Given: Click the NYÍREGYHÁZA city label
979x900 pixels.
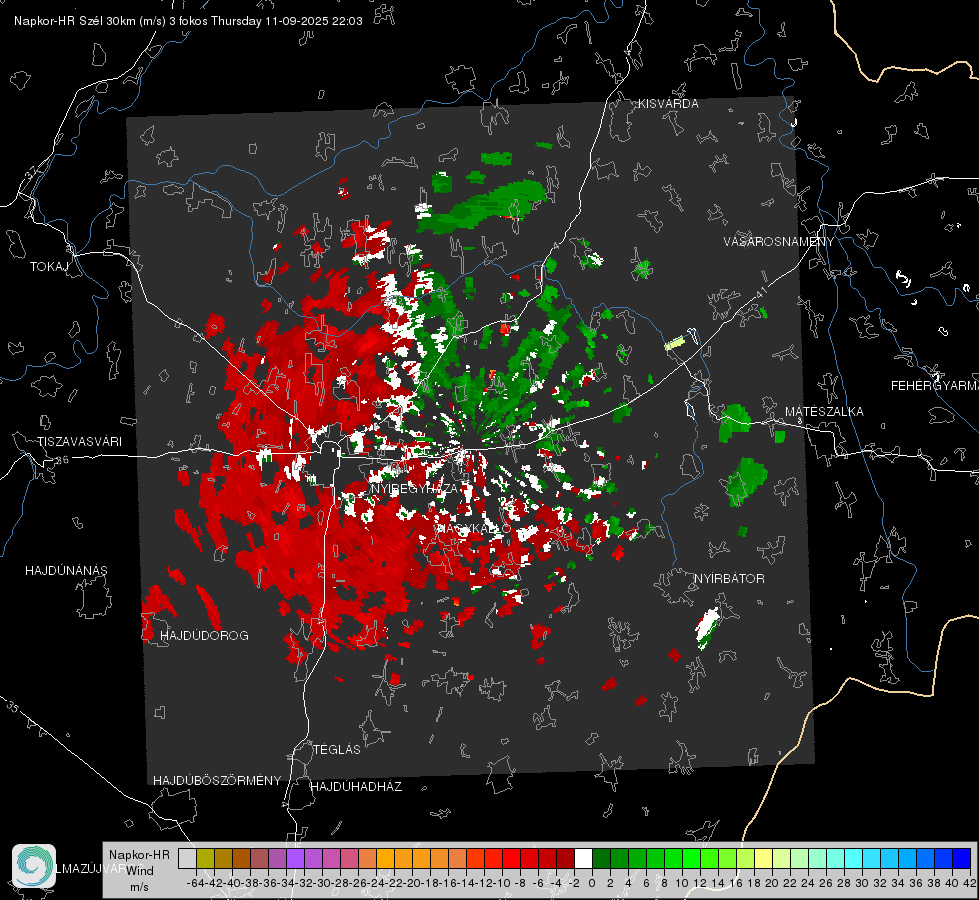Looking at the screenshot, I should [414, 488].
